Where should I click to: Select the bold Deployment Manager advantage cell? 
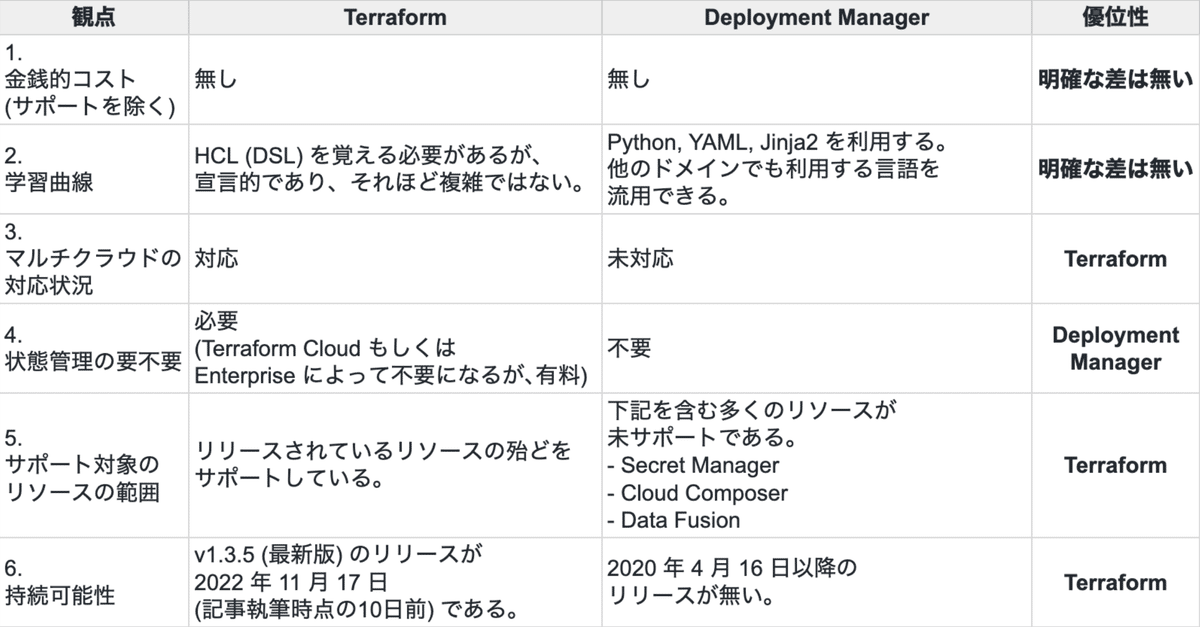pos(1115,348)
